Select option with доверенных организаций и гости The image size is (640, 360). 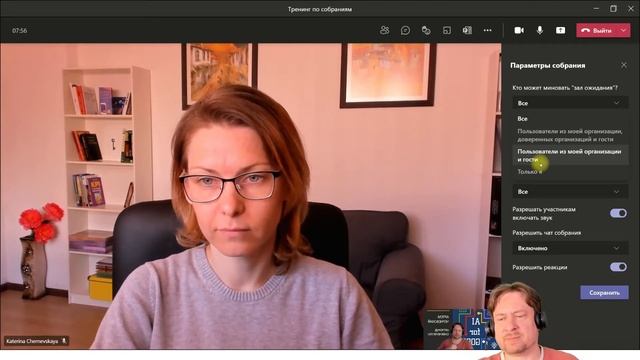tap(570, 135)
